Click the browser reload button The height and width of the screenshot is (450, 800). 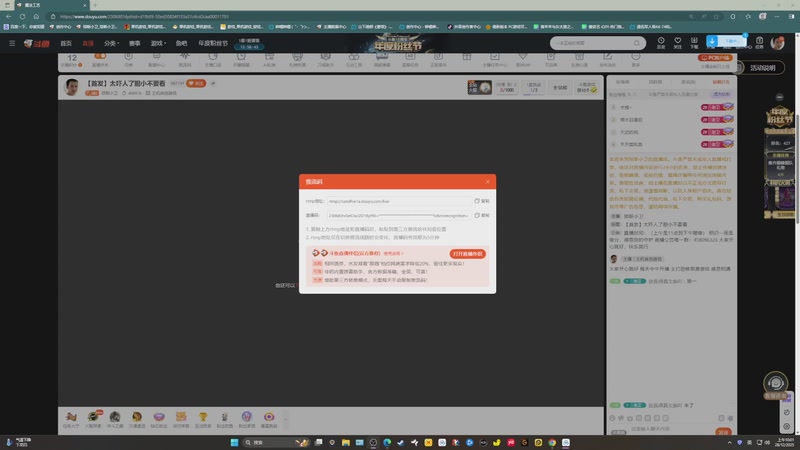[x=22, y=16]
